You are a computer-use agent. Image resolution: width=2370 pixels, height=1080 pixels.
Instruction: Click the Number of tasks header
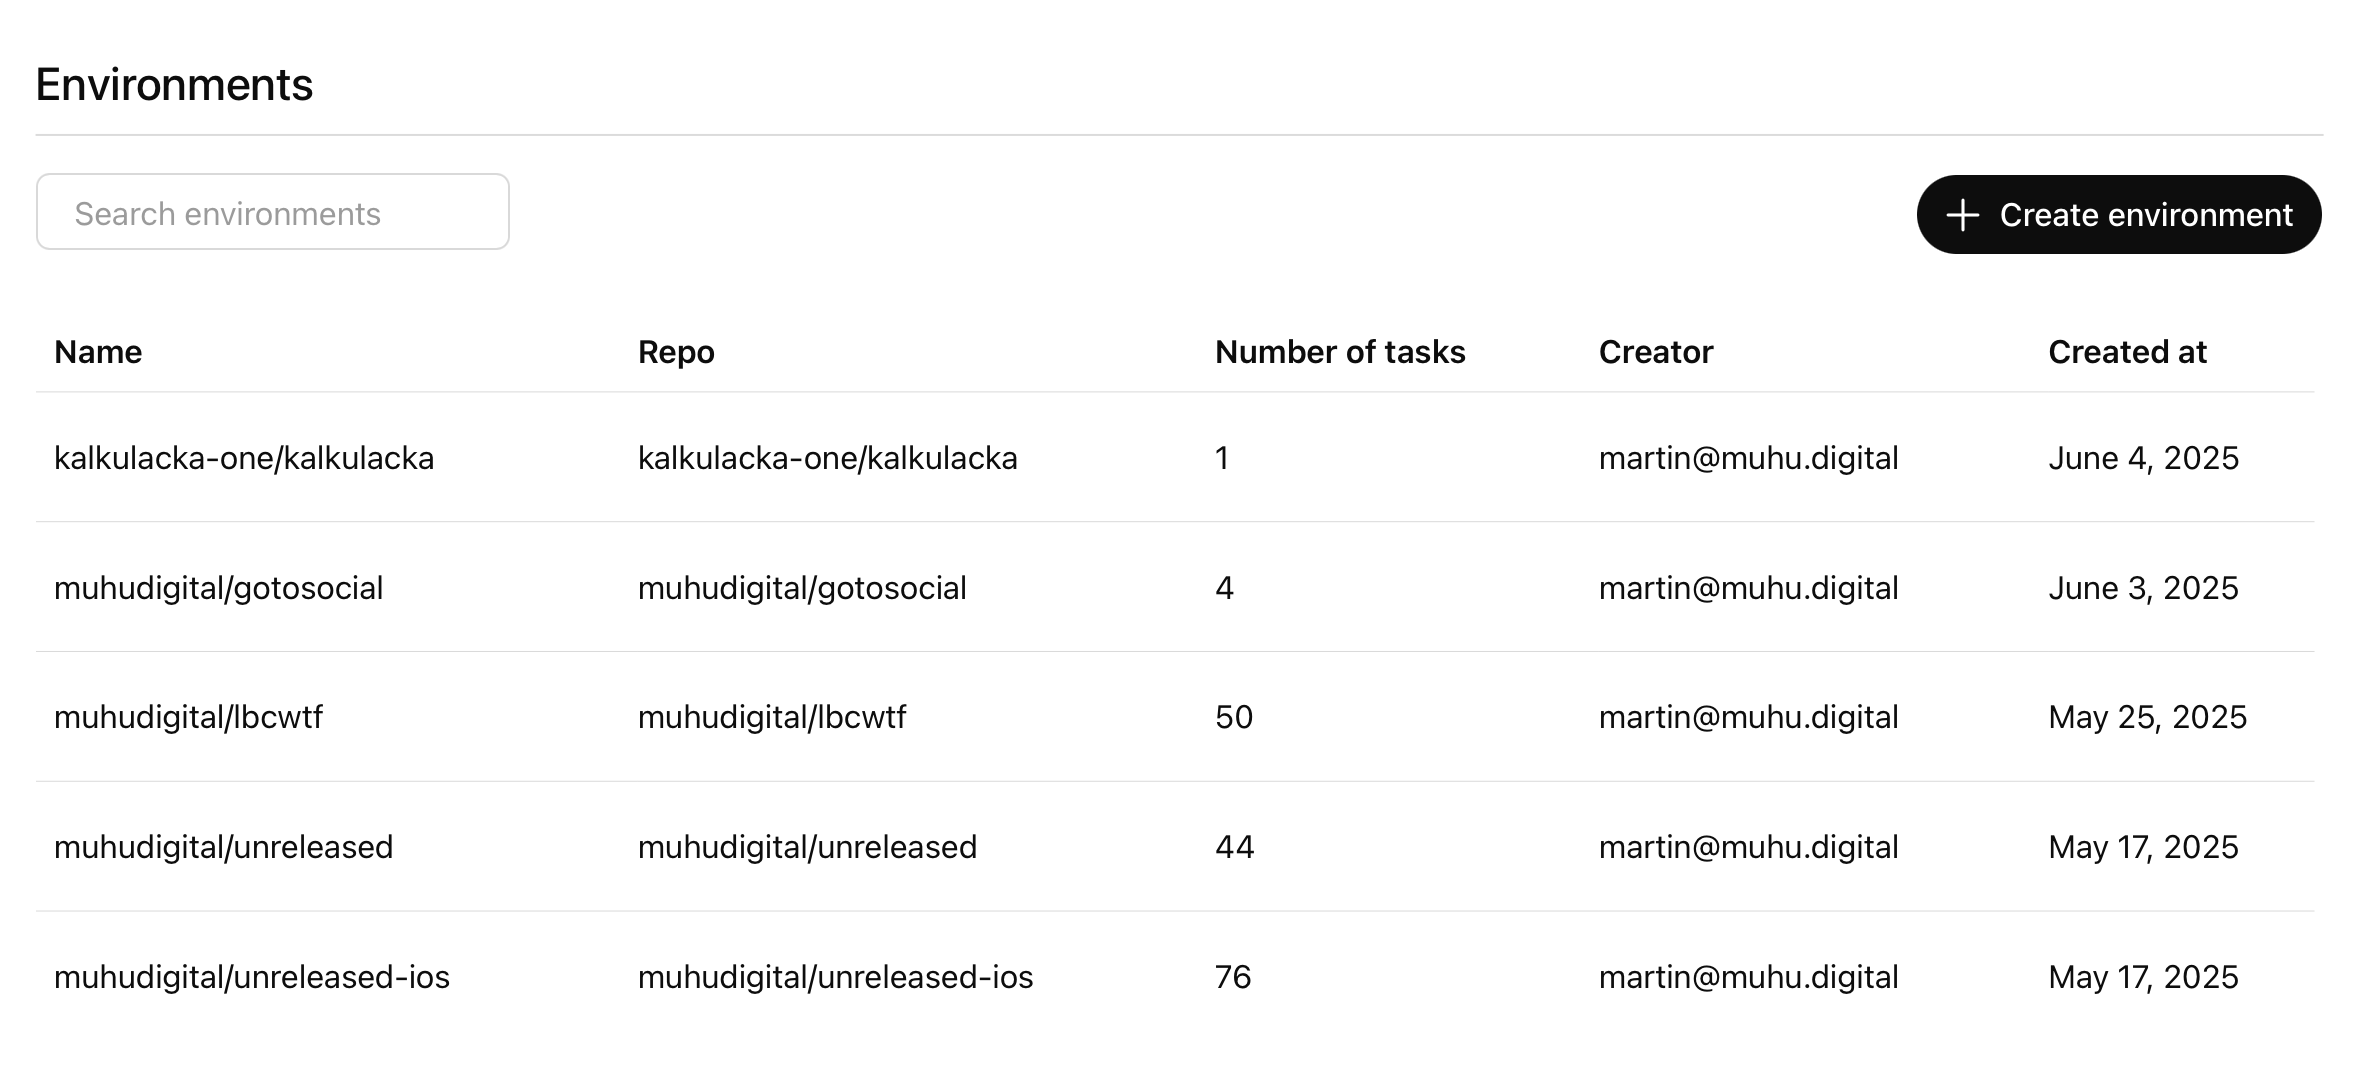[x=1340, y=352]
